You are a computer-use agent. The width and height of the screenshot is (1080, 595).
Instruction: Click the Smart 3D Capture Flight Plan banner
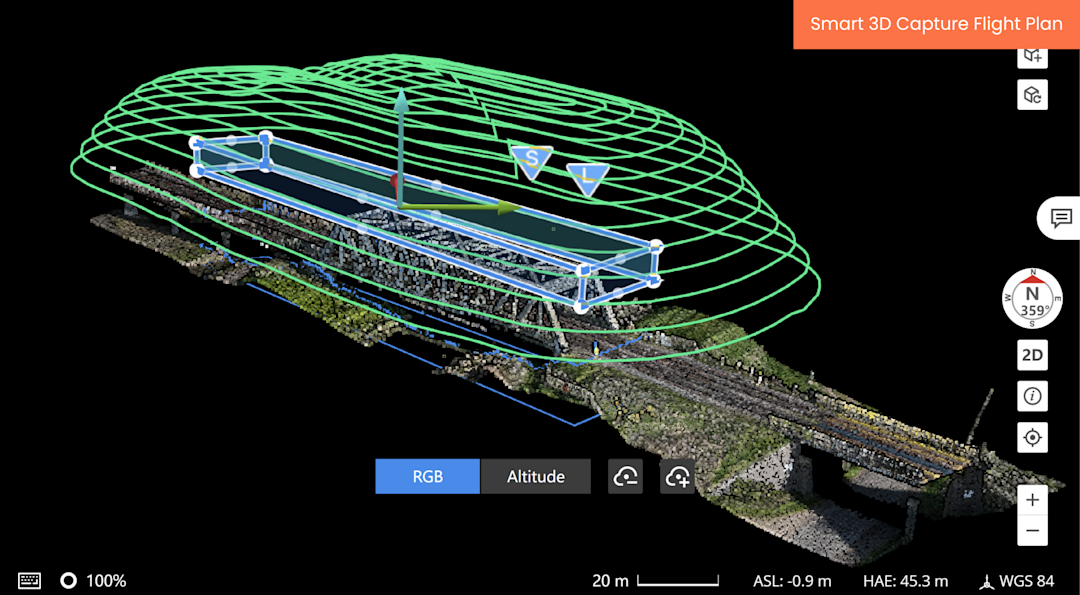point(937,24)
